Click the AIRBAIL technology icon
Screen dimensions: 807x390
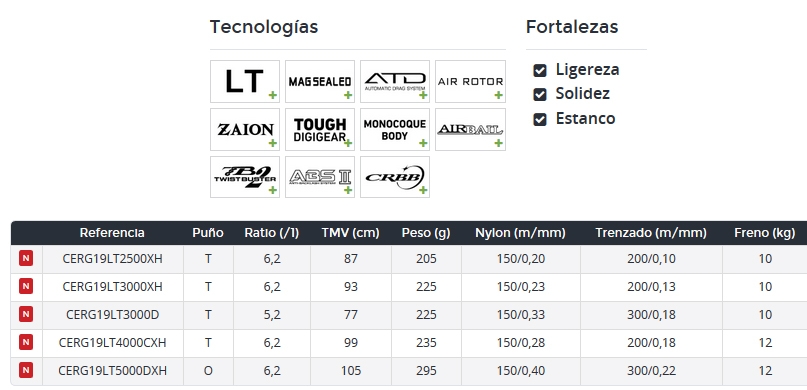click(x=470, y=129)
